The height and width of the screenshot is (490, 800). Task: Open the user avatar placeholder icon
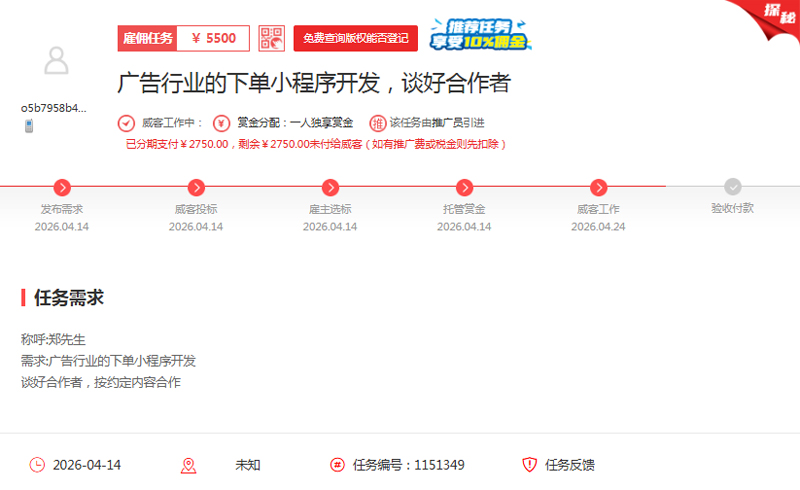click(57, 62)
